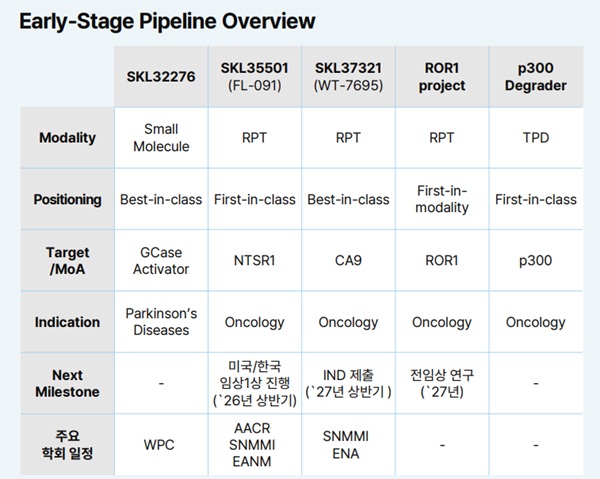Image resolution: width=600 pixels, height=479 pixels.
Task: Click the Early-Stage Pipeline Overview title
Action: pyautogui.click(x=167, y=21)
